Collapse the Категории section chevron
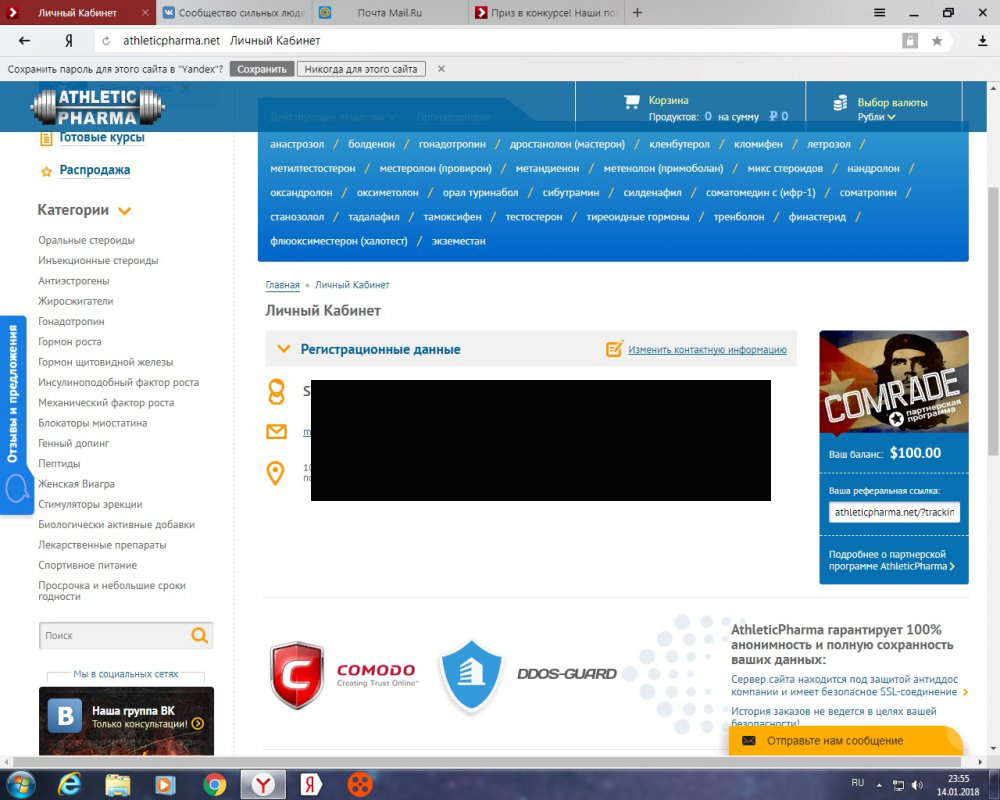This screenshot has width=1000, height=800. coord(125,211)
